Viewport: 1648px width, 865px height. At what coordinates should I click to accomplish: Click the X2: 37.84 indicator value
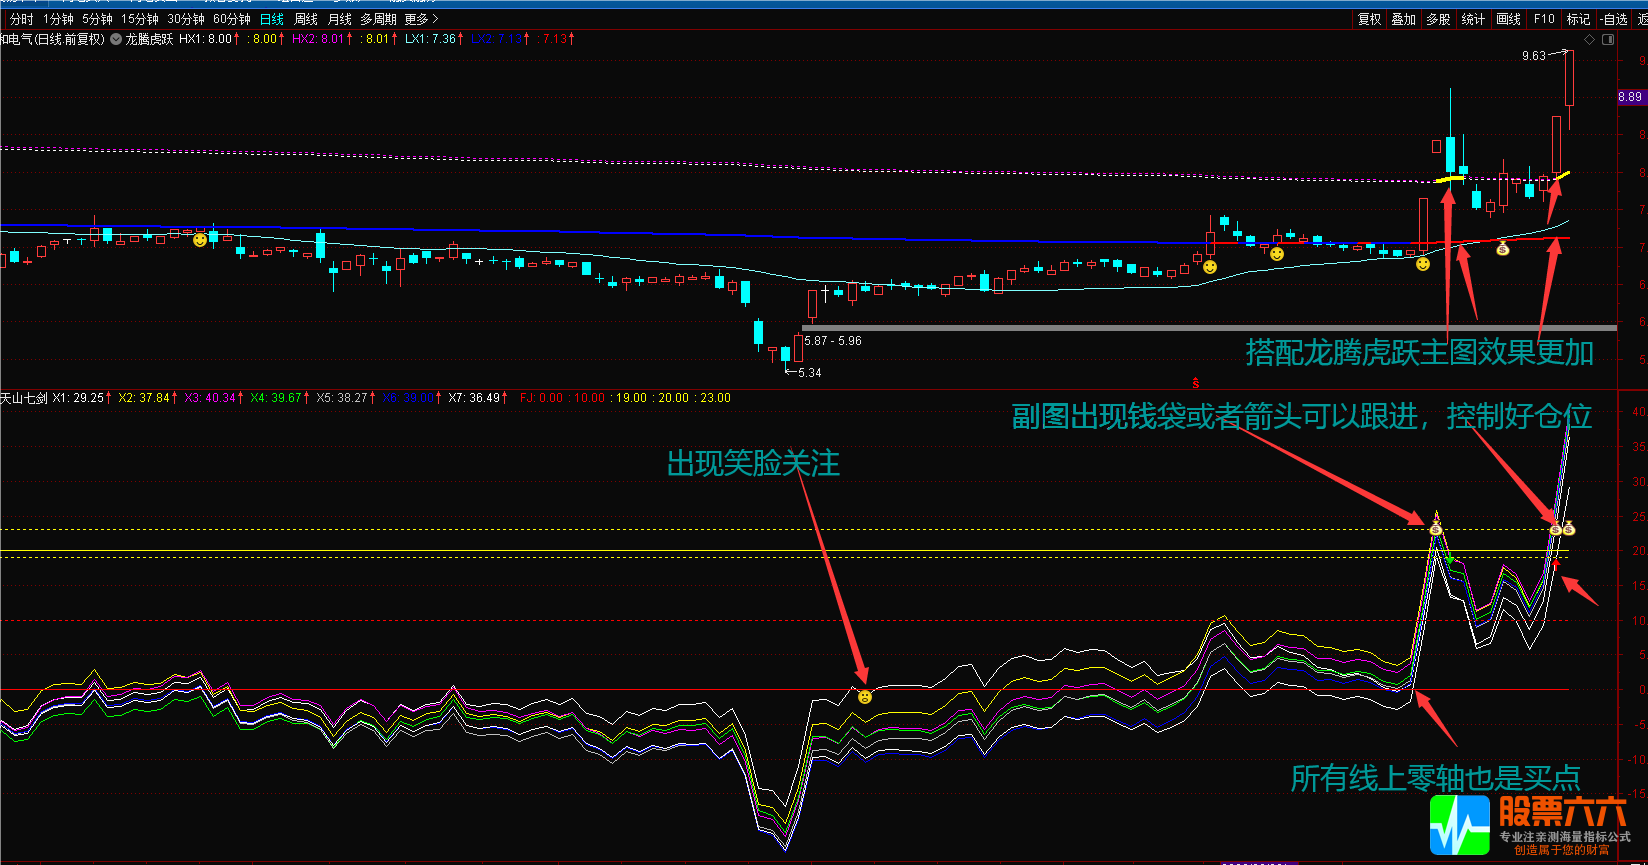click(x=148, y=398)
